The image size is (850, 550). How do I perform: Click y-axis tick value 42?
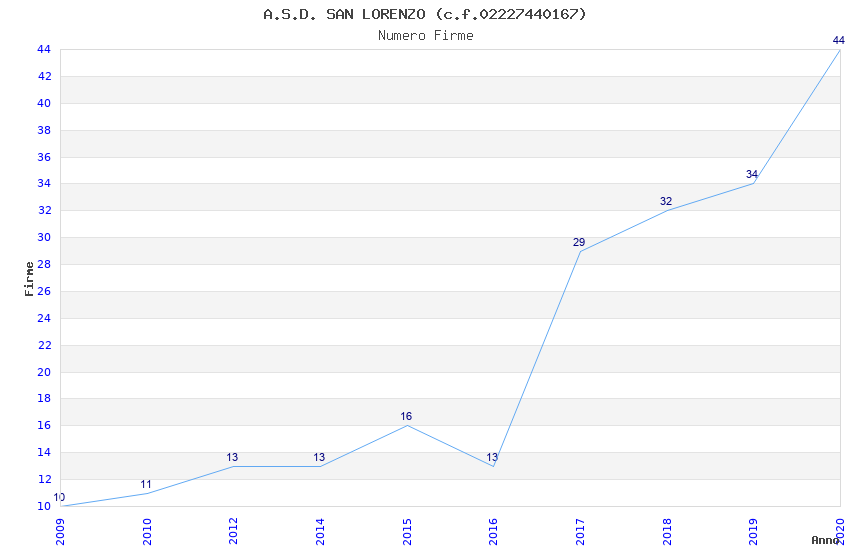pos(44,76)
